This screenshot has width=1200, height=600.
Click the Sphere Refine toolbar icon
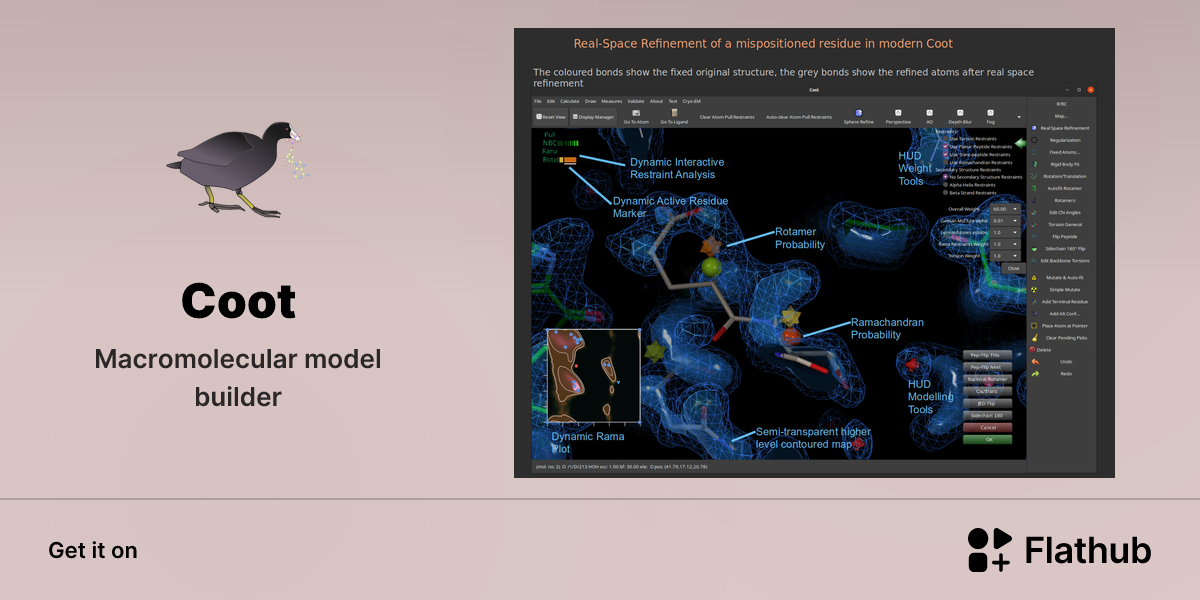858,113
